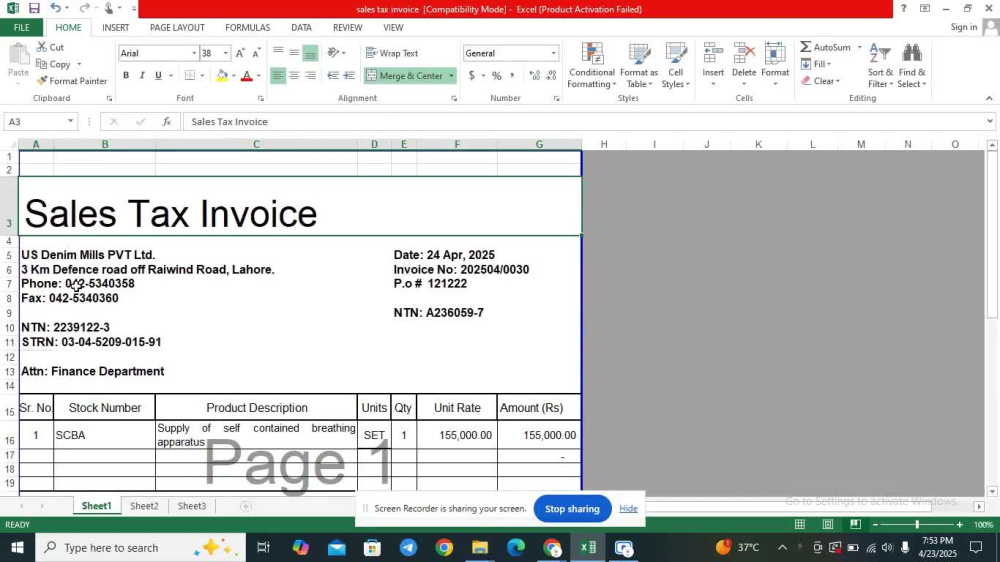Expand the Copy dropdown arrow

click(79, 64)
